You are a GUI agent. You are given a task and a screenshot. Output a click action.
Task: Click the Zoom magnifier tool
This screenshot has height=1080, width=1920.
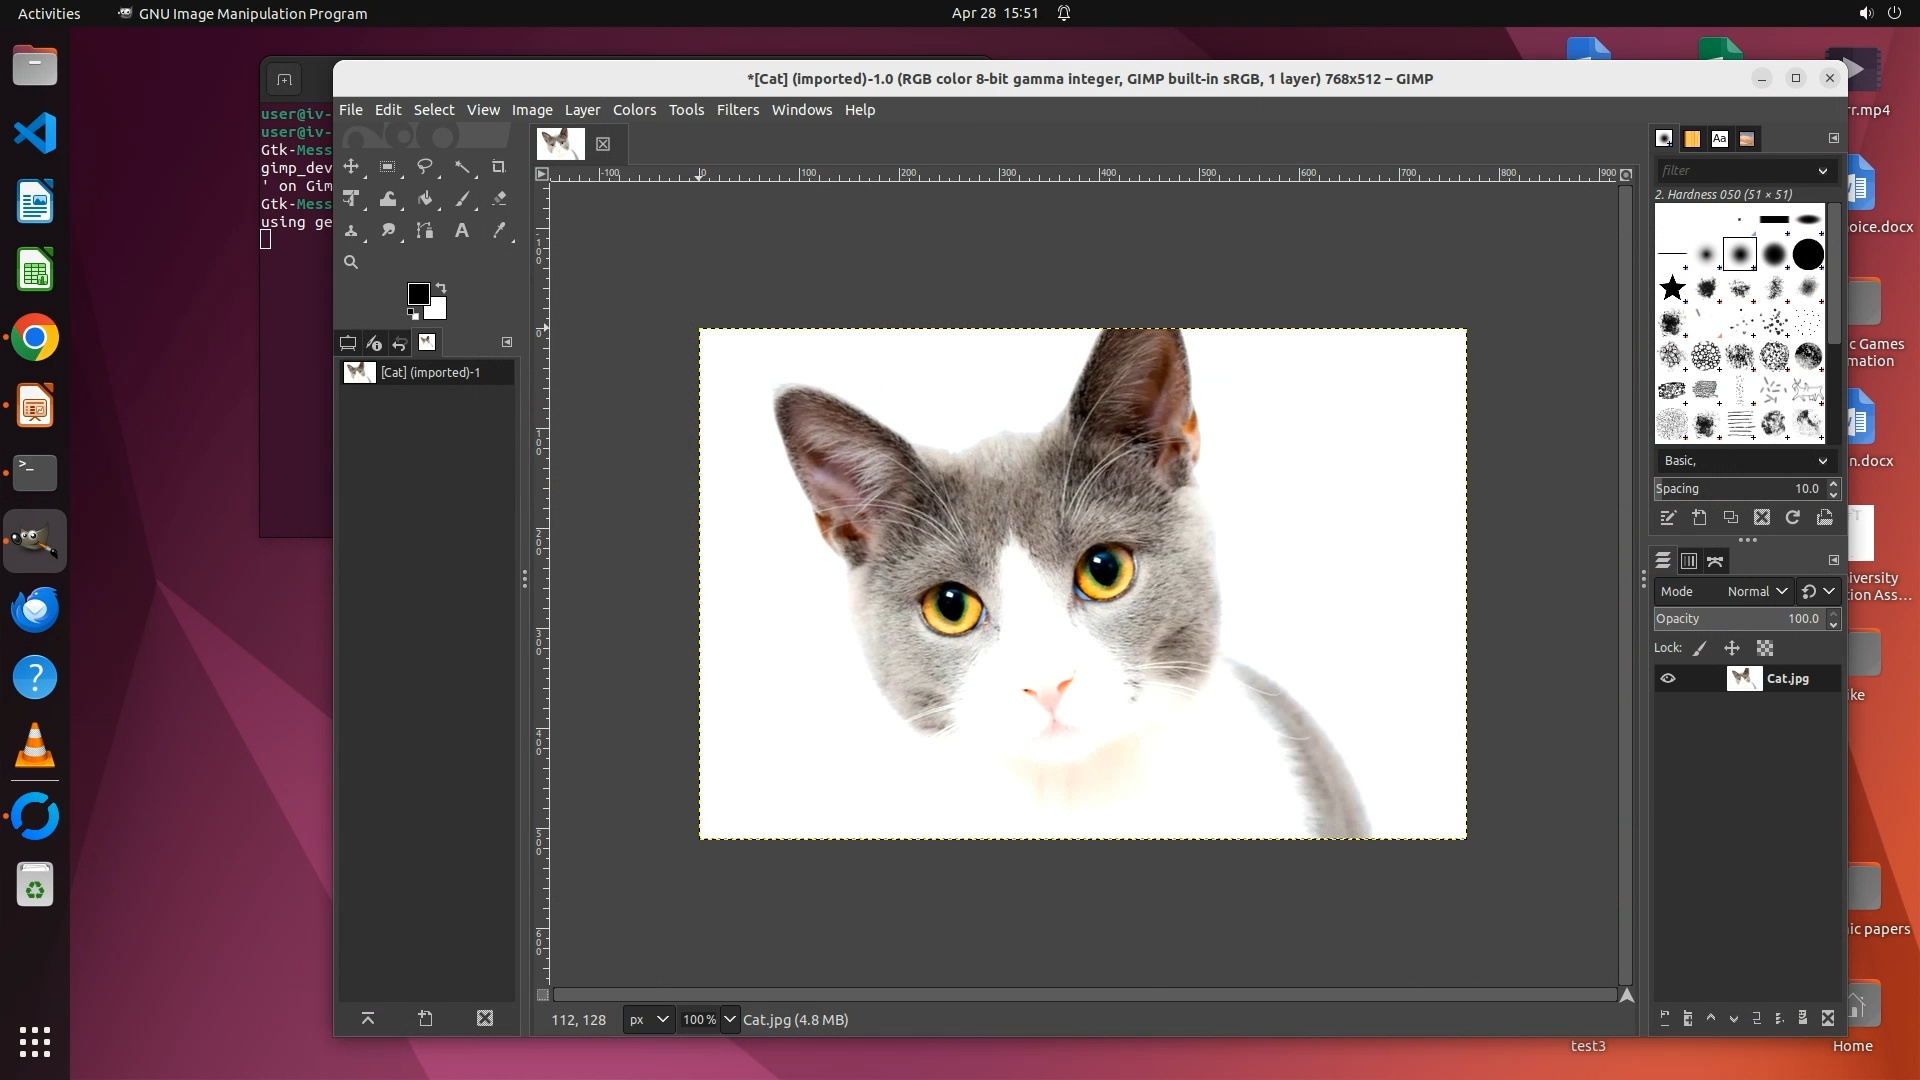351,262
